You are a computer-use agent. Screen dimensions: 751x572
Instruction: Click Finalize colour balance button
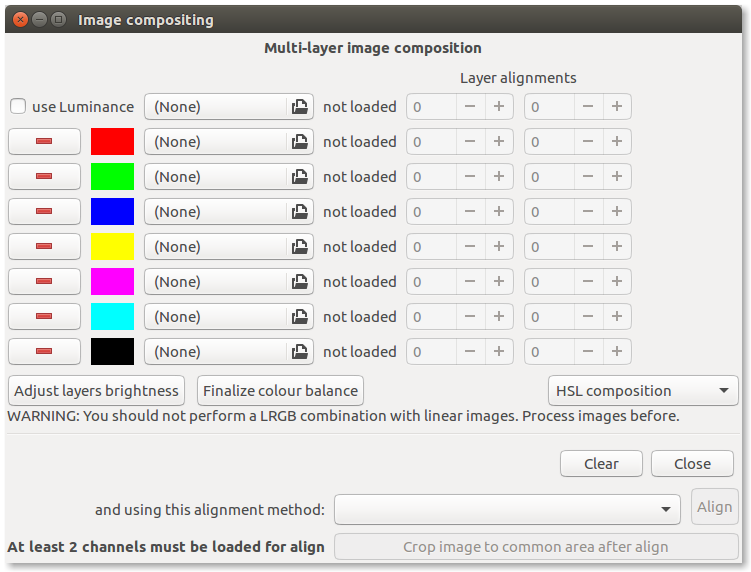tap(279, 391)
